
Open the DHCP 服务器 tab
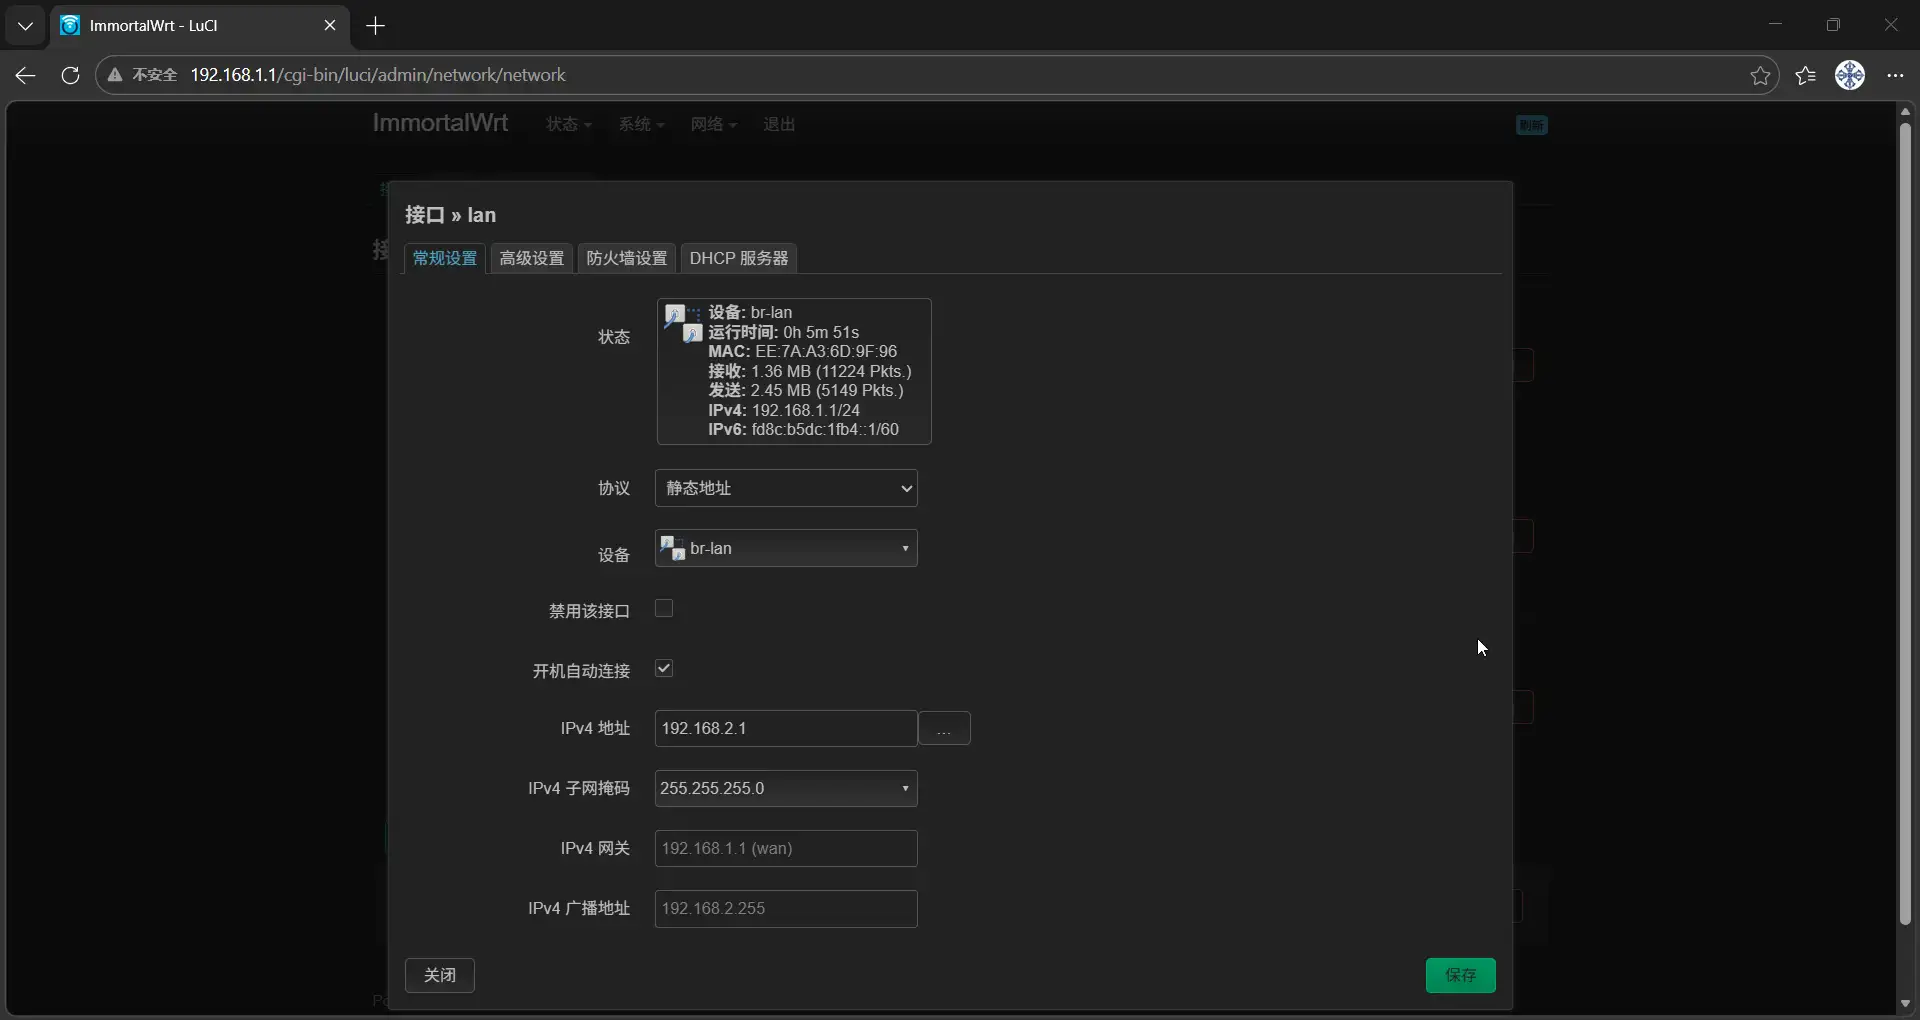click(x=738, y=258)
